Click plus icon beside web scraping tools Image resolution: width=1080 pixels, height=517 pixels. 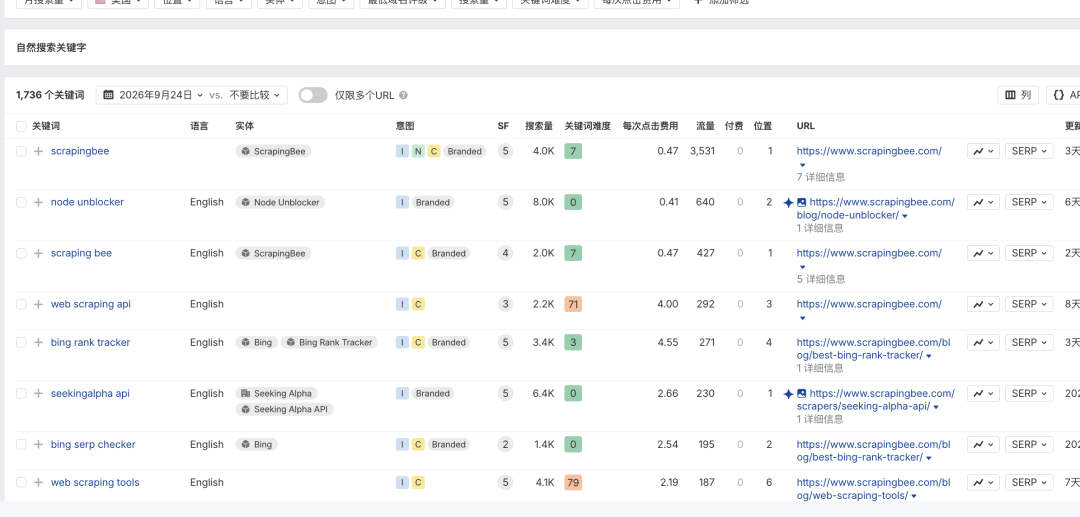(x=39, y=483)
